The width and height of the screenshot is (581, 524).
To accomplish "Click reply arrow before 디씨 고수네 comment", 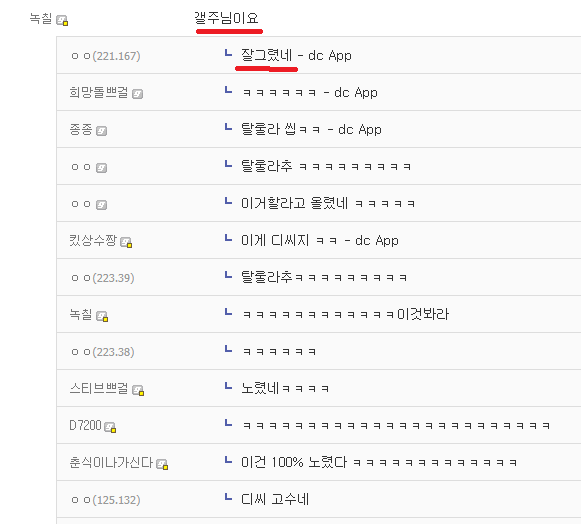I will pyautogui.click(x=228, y=497).
